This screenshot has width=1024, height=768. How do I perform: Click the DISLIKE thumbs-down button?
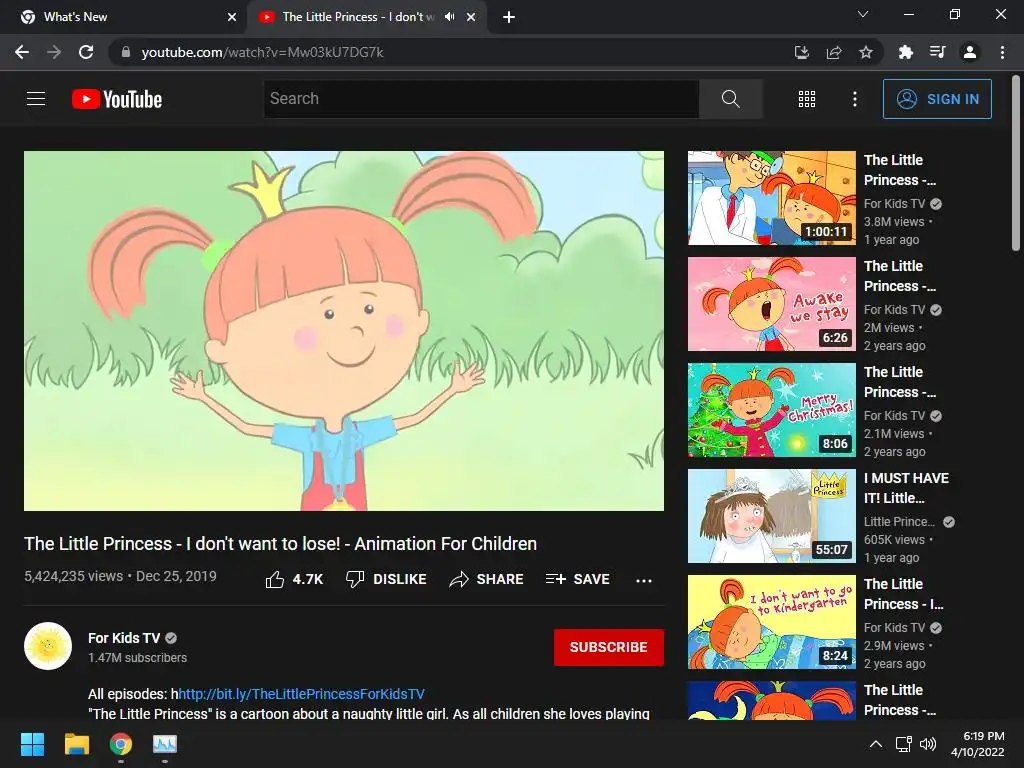(386, 579)
